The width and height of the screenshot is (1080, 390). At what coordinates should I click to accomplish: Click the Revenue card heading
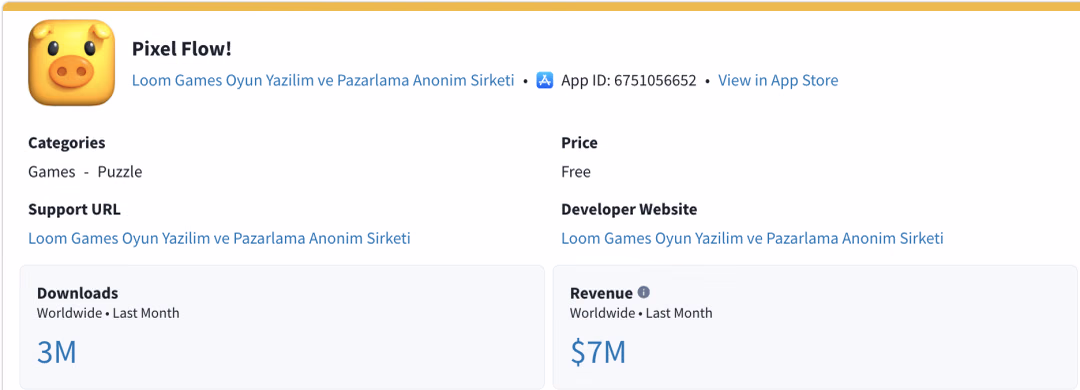point(601,293)
